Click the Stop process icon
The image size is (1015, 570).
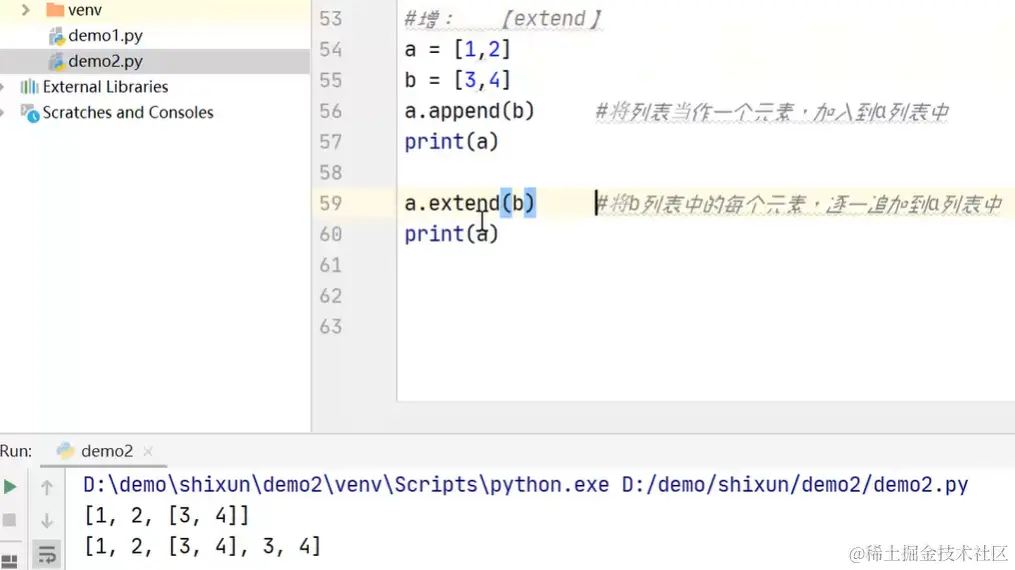pos(9,520)
